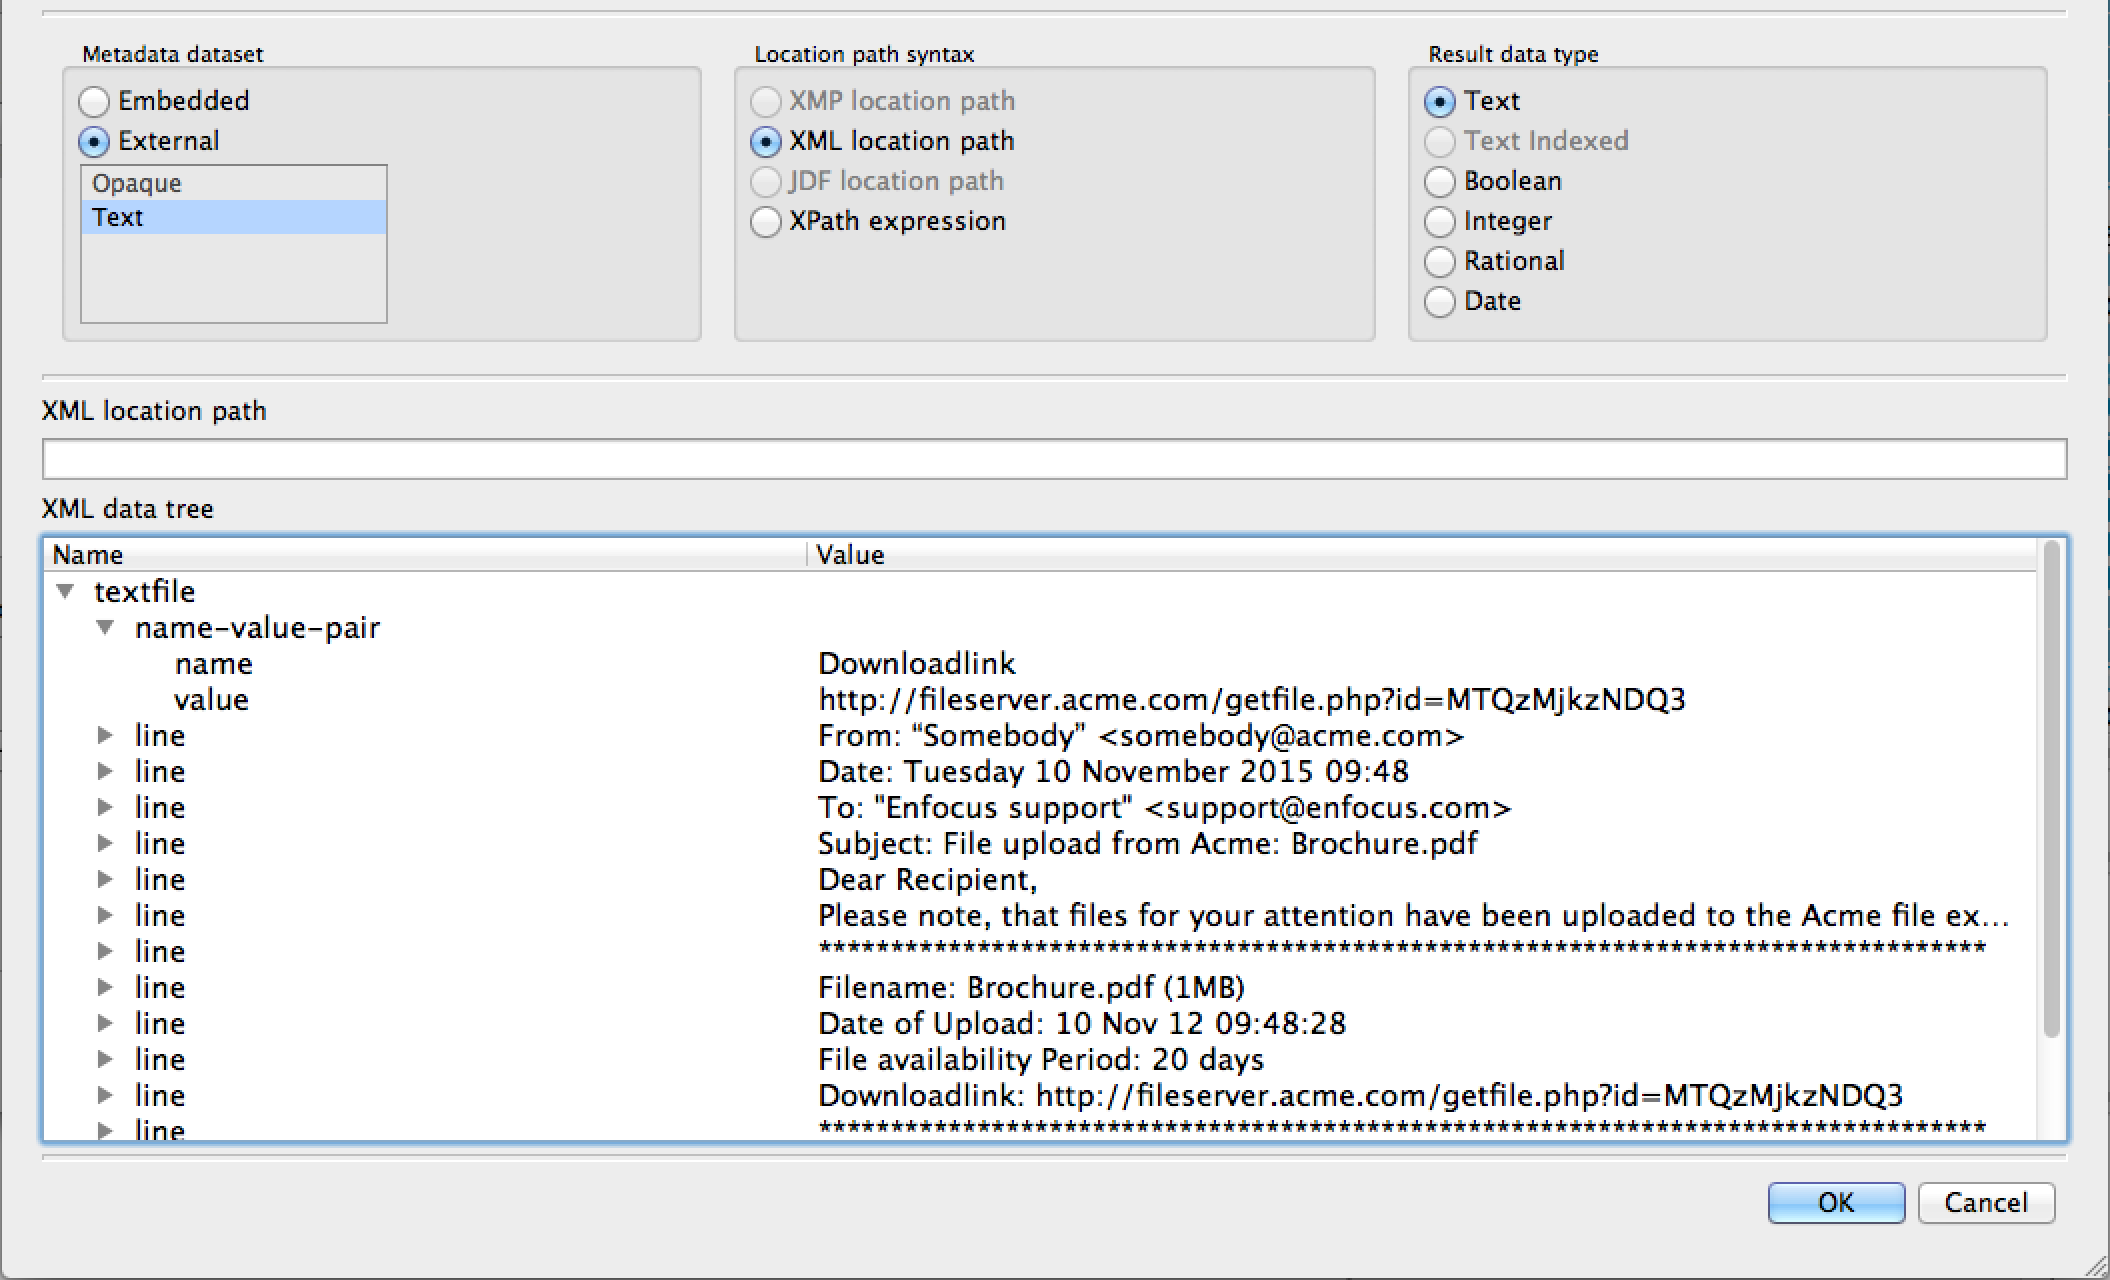2110x1280 pixels.
Task: Collapse the textfile tree node
Action: pos(66,591)
